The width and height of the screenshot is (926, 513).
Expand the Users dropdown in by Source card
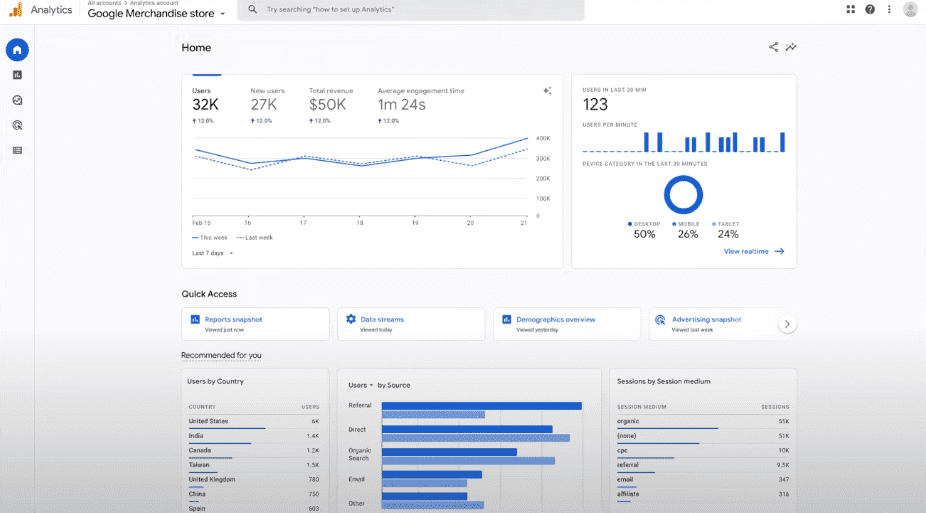tap(360, 385)
